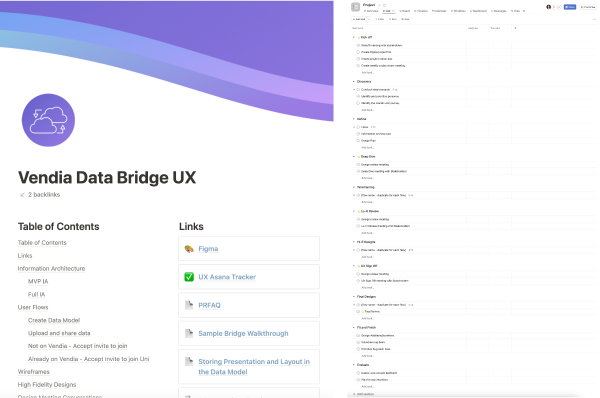Expand subtasks of Conduct initial research task
This screenshot has width=600, height=398.
[x=354, y=90]
